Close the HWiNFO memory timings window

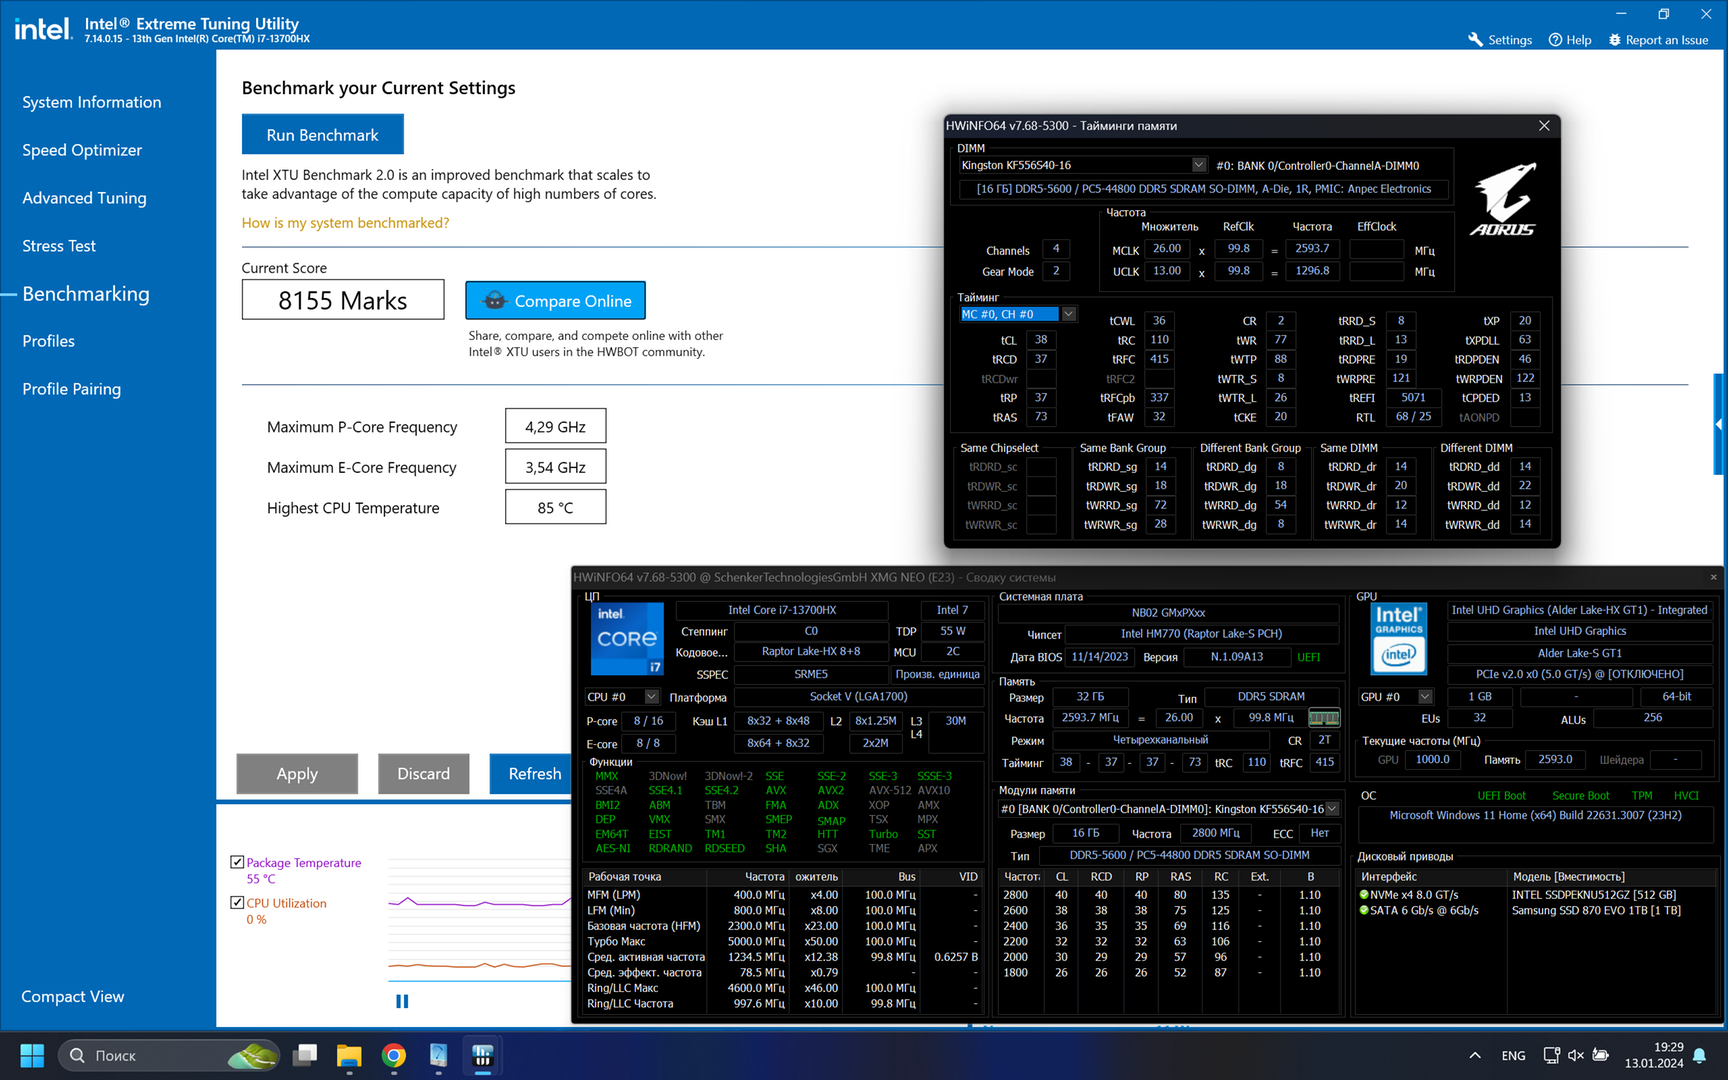click(1544, 126)
